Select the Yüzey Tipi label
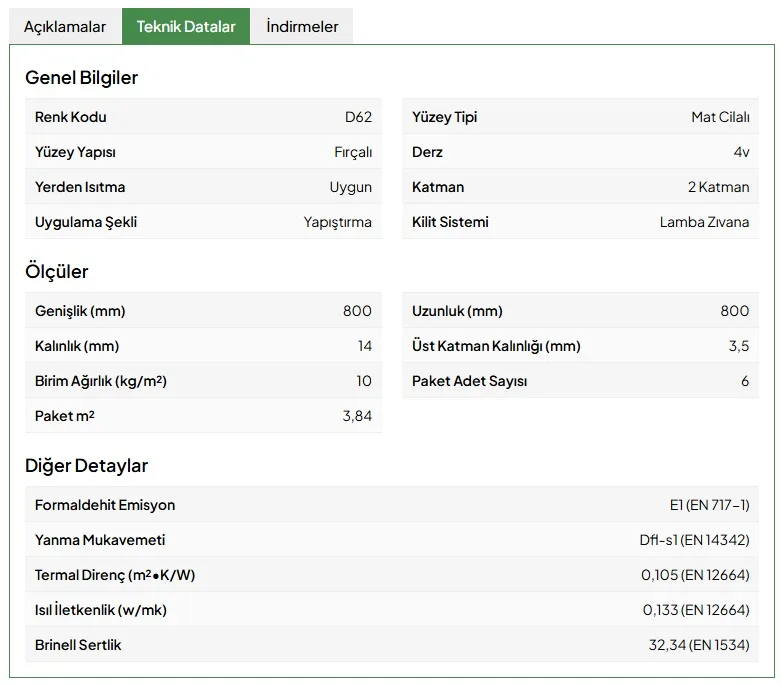The width and height of the screenshot is (782, 685). coord(444,117)
